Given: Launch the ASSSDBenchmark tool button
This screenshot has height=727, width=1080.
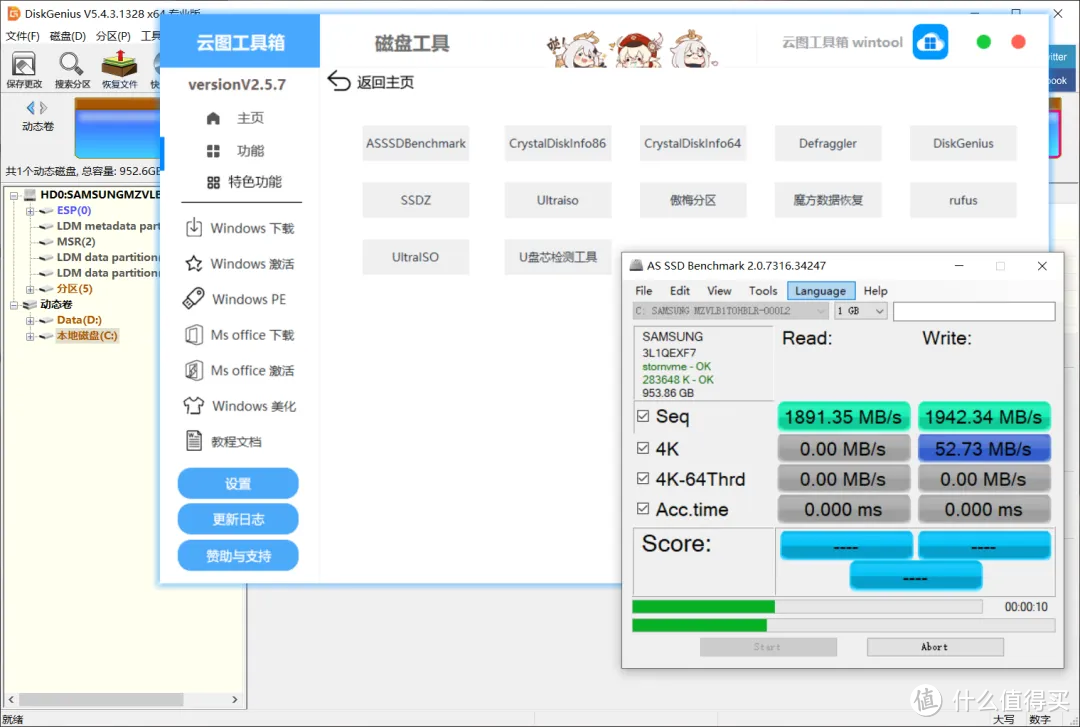Looking at the screenshot, I should (415, 143).
